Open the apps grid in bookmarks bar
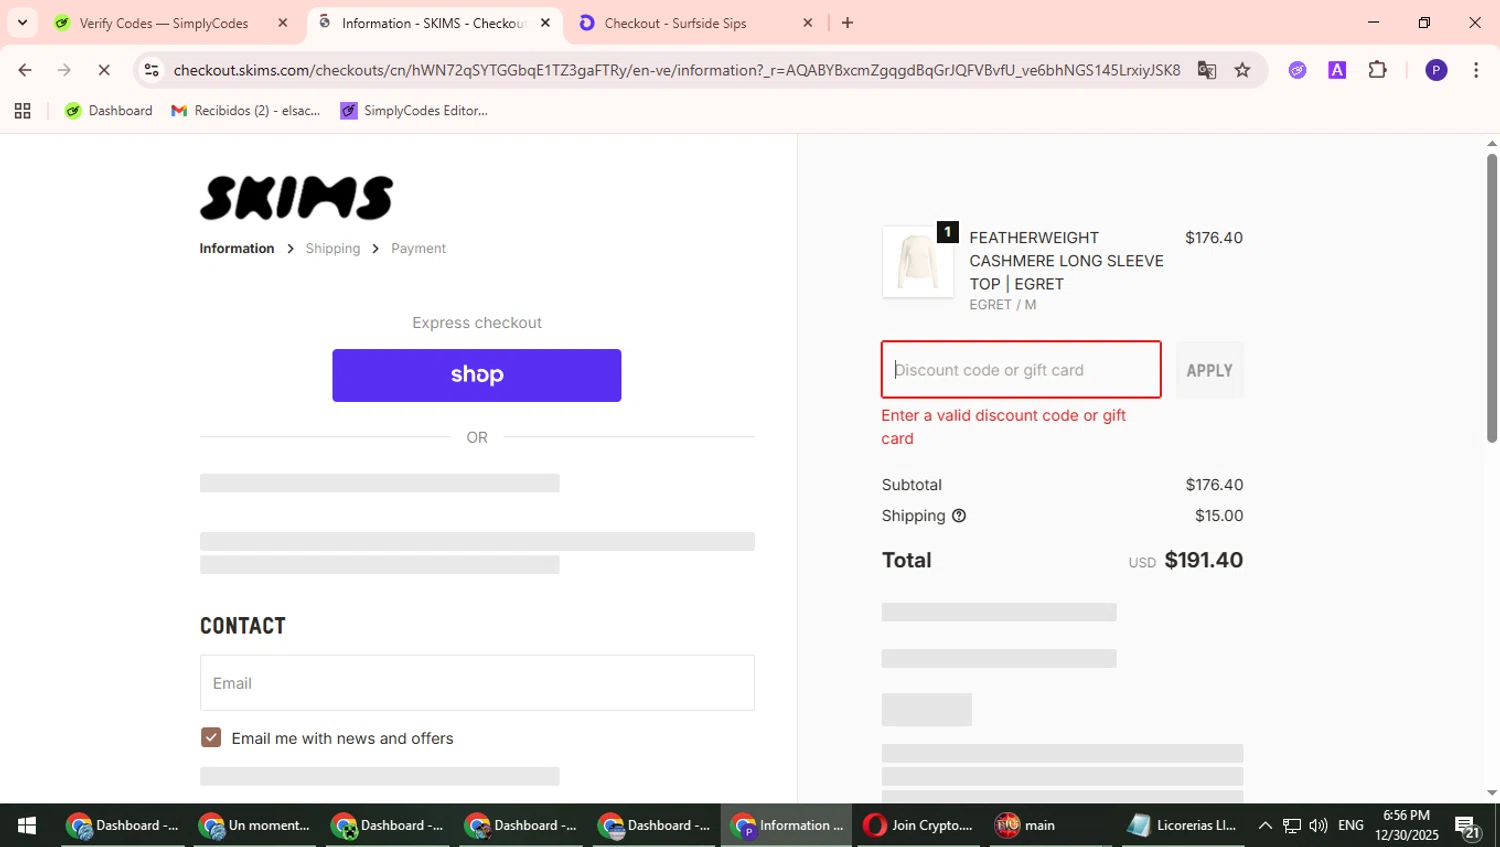This screenshot has height=847, width=1500. pyautogui.click(x=22, y=111)
